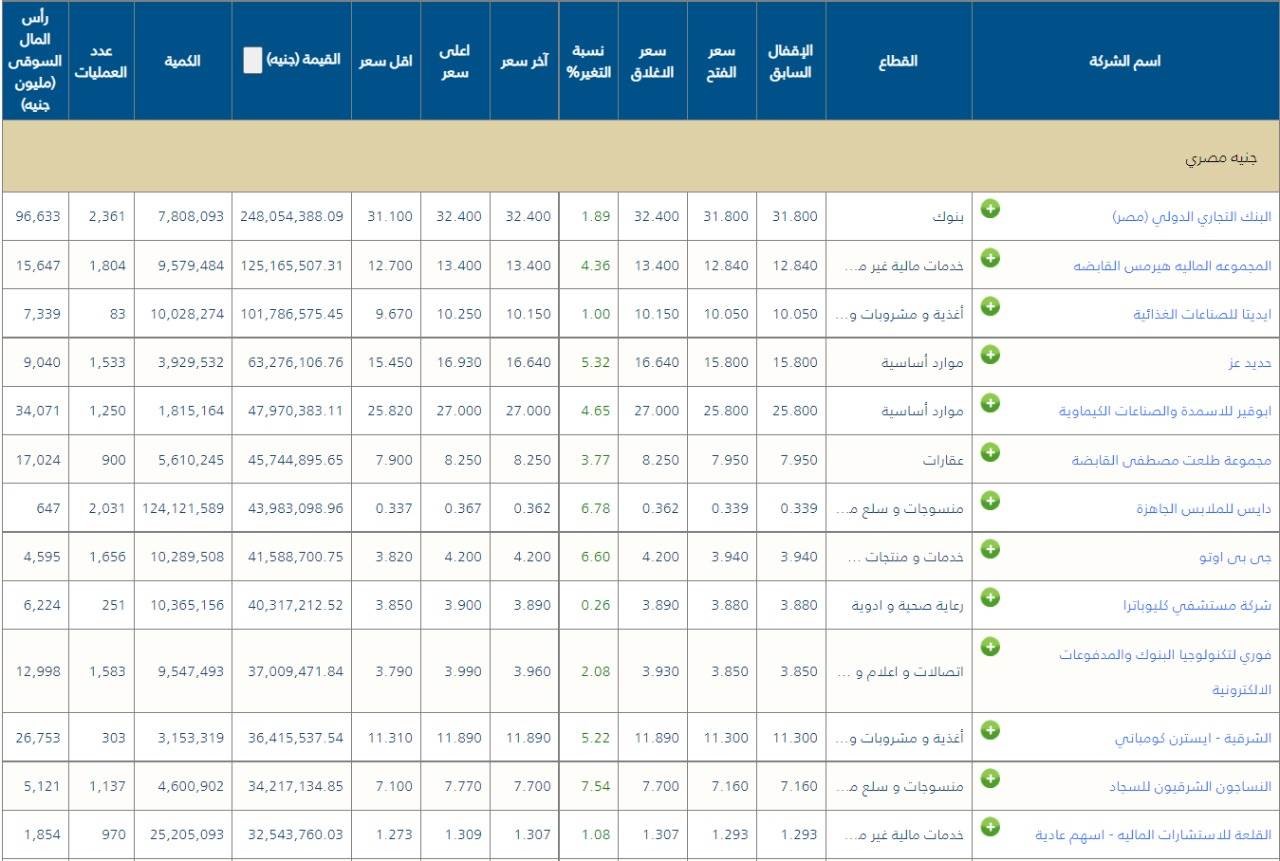Expand the plus icon for دايس للملابس الجاهزة
Image resolution: width=1280 pixels, height=861 pixels.
coord(990,499)
